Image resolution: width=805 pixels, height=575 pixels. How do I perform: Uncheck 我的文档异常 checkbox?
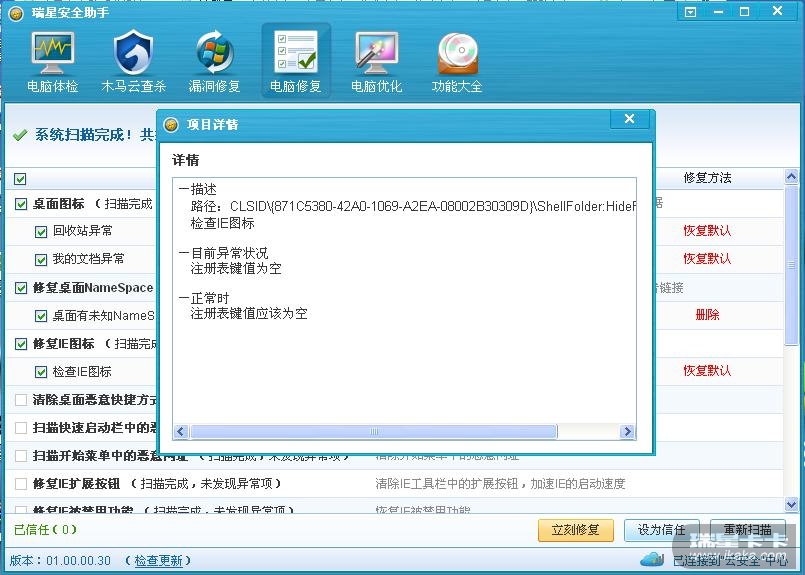tap(41, 260)
